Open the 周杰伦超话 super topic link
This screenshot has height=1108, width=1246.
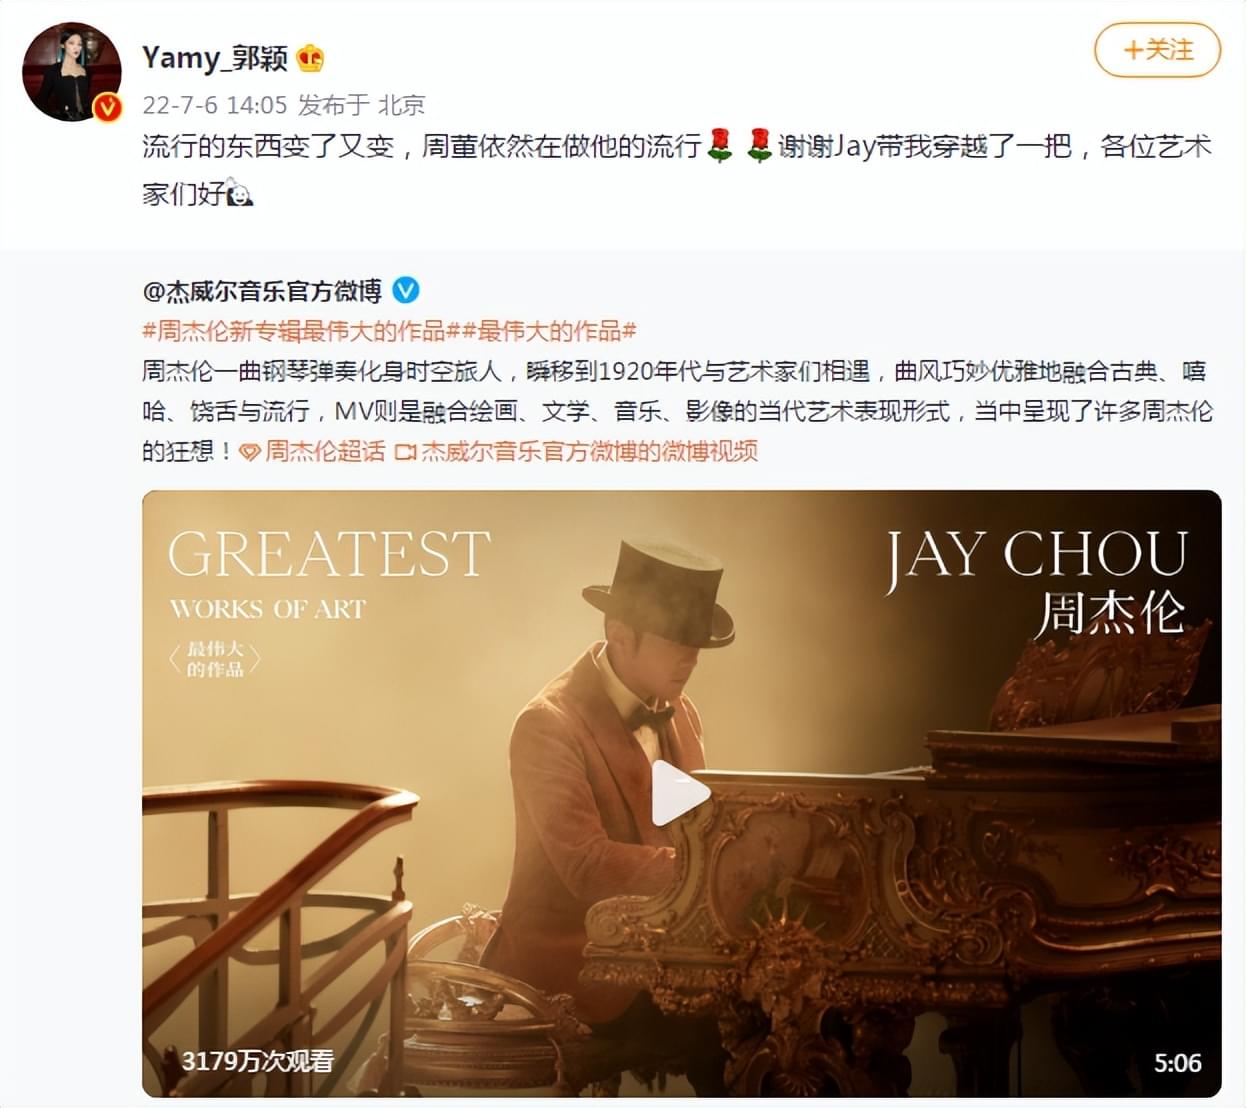tap(324, 452)
